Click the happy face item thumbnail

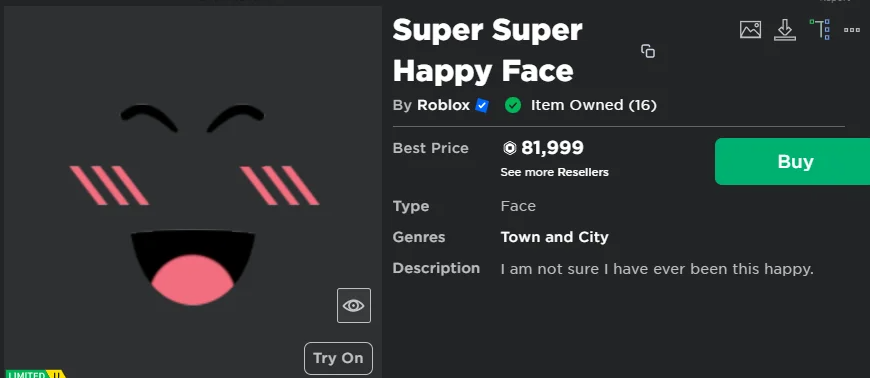pos(193,204)
